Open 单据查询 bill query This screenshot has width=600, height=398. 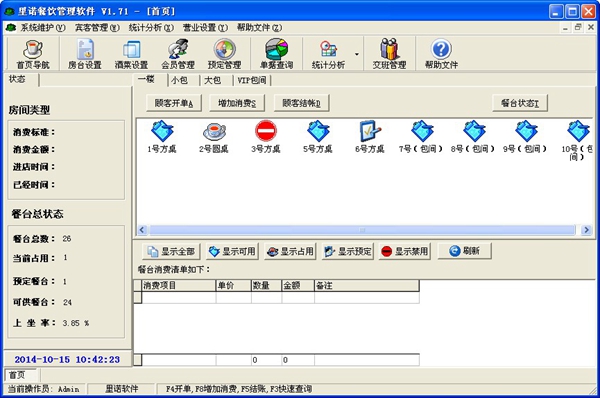pos(276,54)
